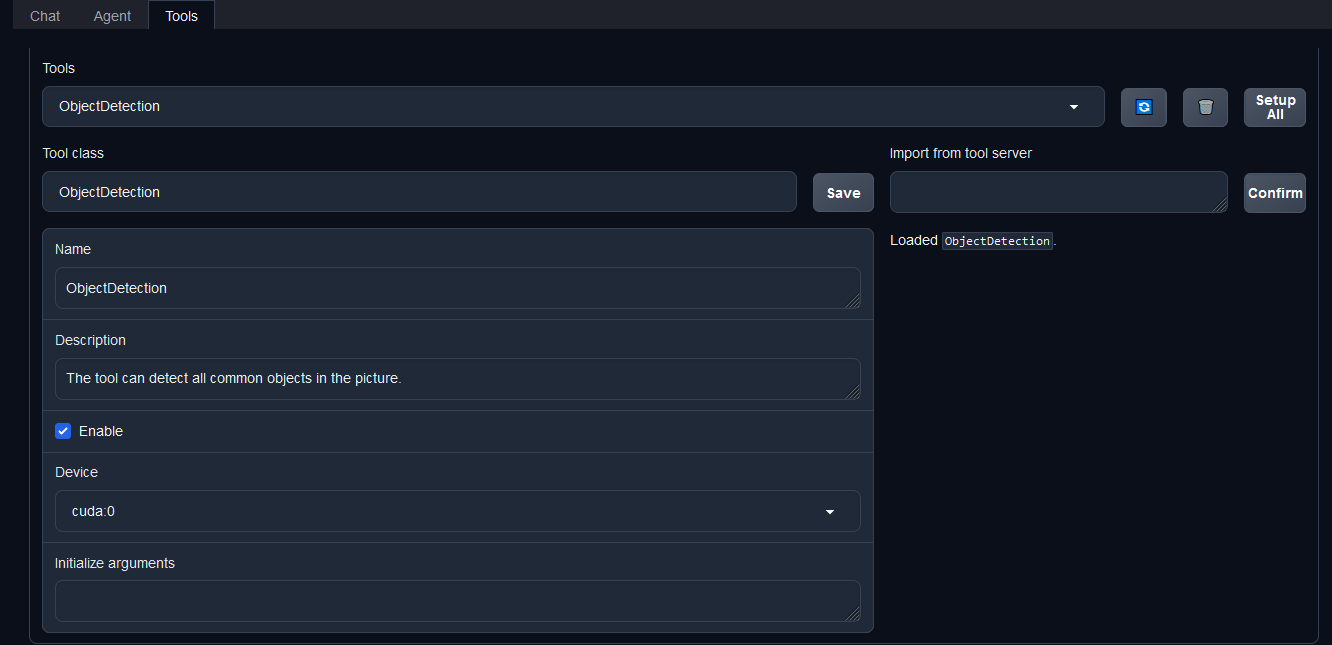This screenshot has height=645, width=1332.
Task: Click the Setup All button
Action: 1275,107
